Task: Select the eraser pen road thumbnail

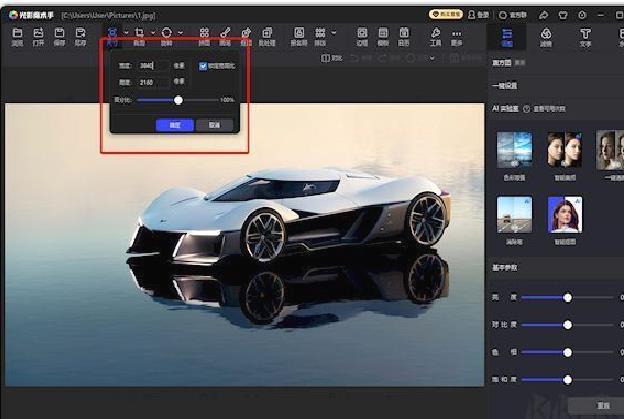Action: pyautogui.click(x=514, y=214)
